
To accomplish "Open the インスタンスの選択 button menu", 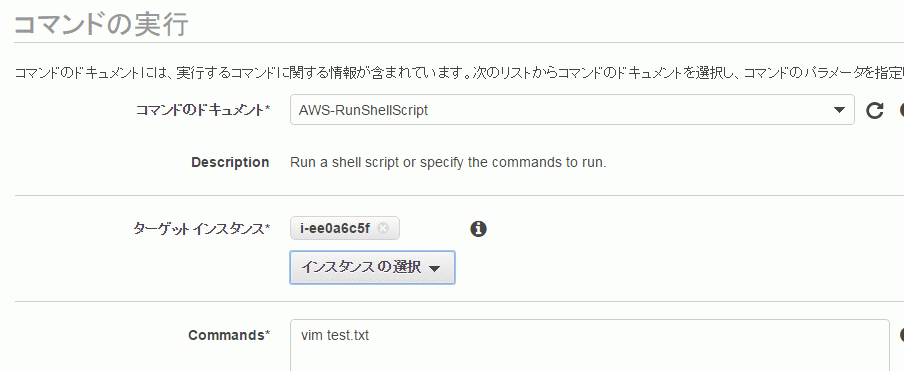I will coord(372,267).
